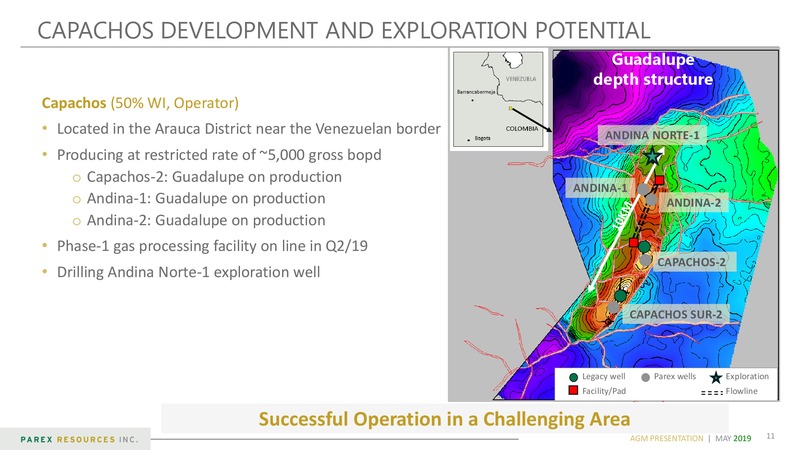The image size is (800, 450).
Task: Select 'Andina-2: Guadalupe on production' sub-bullet
Action: tap(206, 220)
